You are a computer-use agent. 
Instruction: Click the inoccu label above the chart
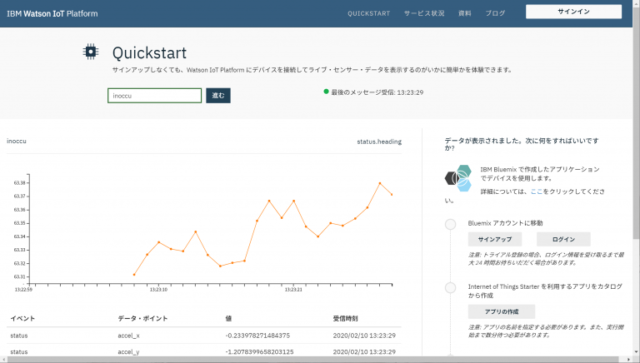[16, 141]
